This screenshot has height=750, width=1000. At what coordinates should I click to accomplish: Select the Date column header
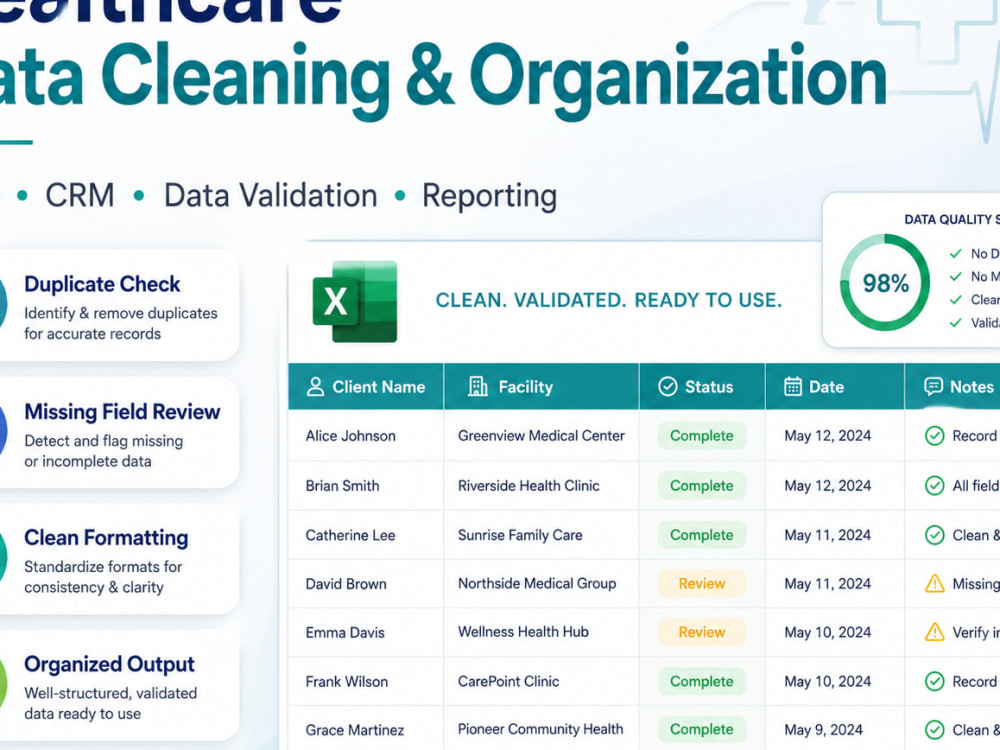point(835,386)
